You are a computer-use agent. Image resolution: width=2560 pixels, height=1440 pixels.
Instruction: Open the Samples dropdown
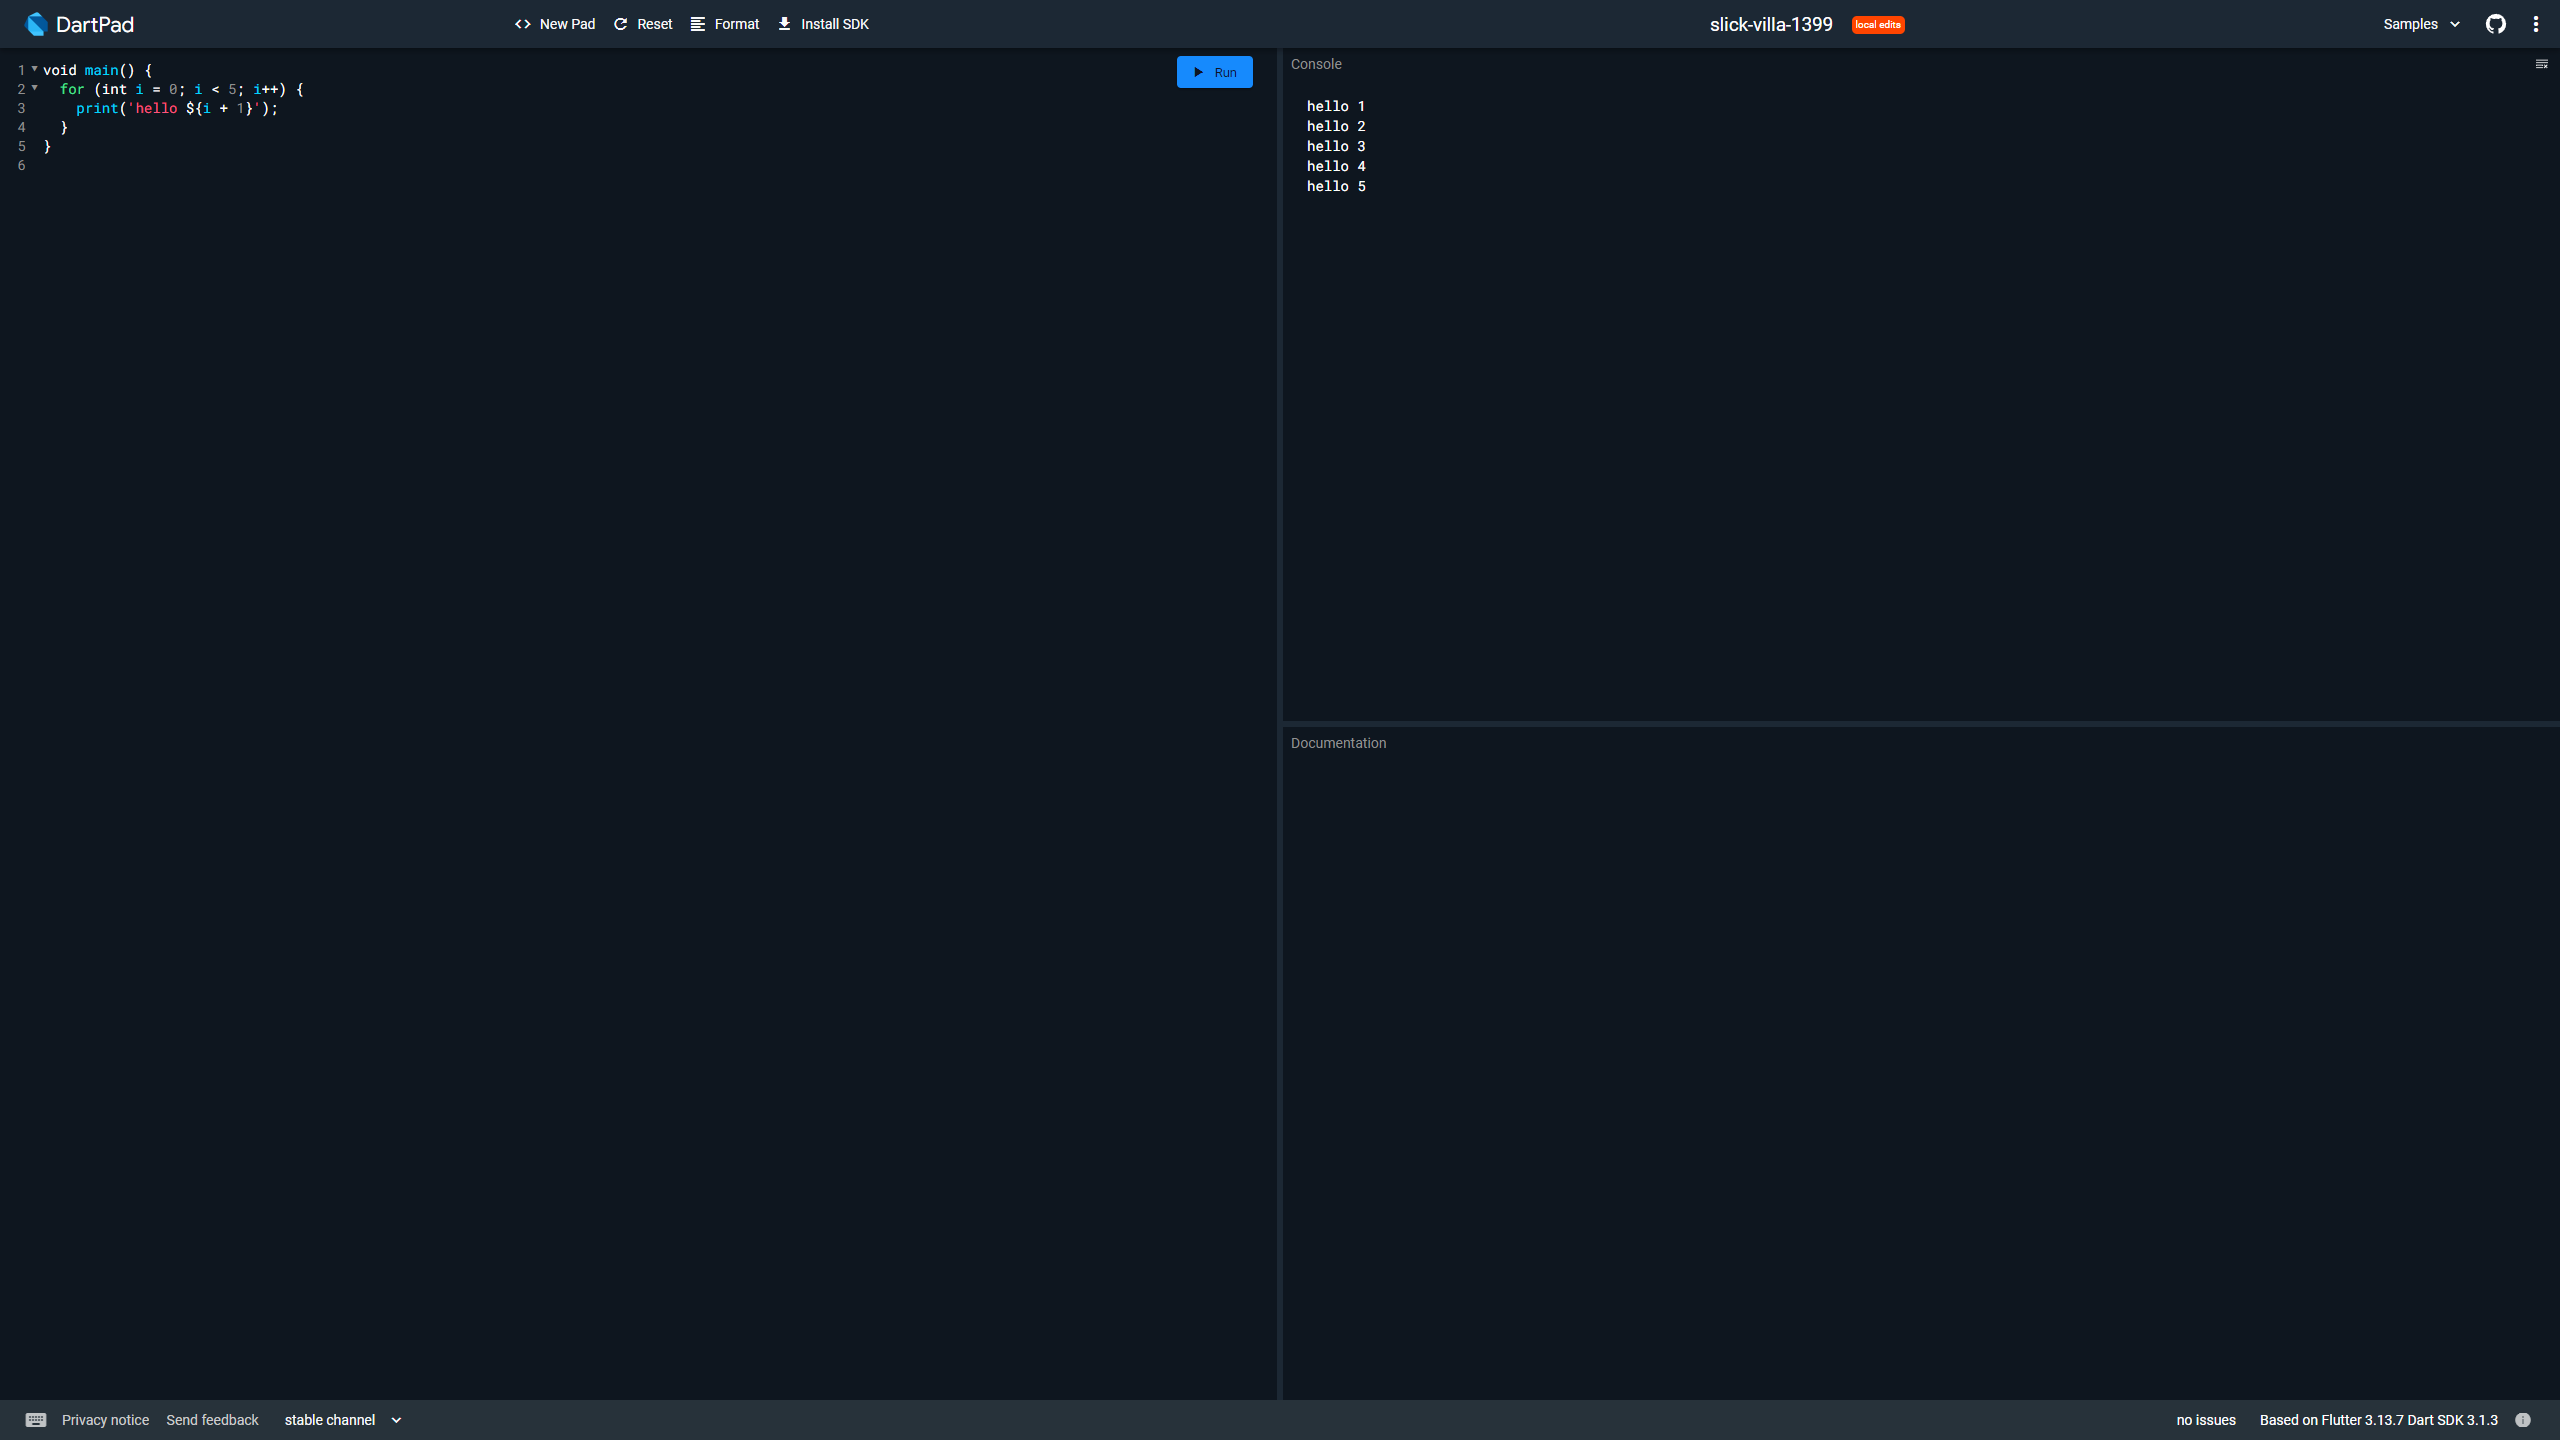[2421, 24]
